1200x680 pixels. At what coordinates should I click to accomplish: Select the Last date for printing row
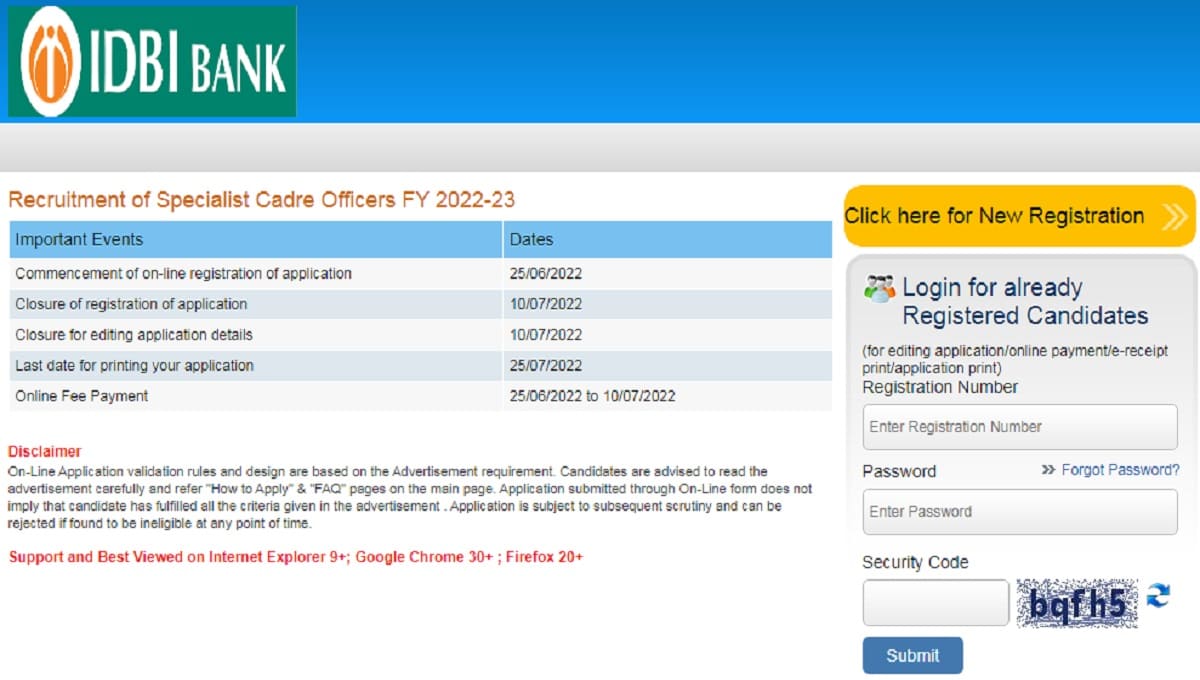(x=134, y=365)
